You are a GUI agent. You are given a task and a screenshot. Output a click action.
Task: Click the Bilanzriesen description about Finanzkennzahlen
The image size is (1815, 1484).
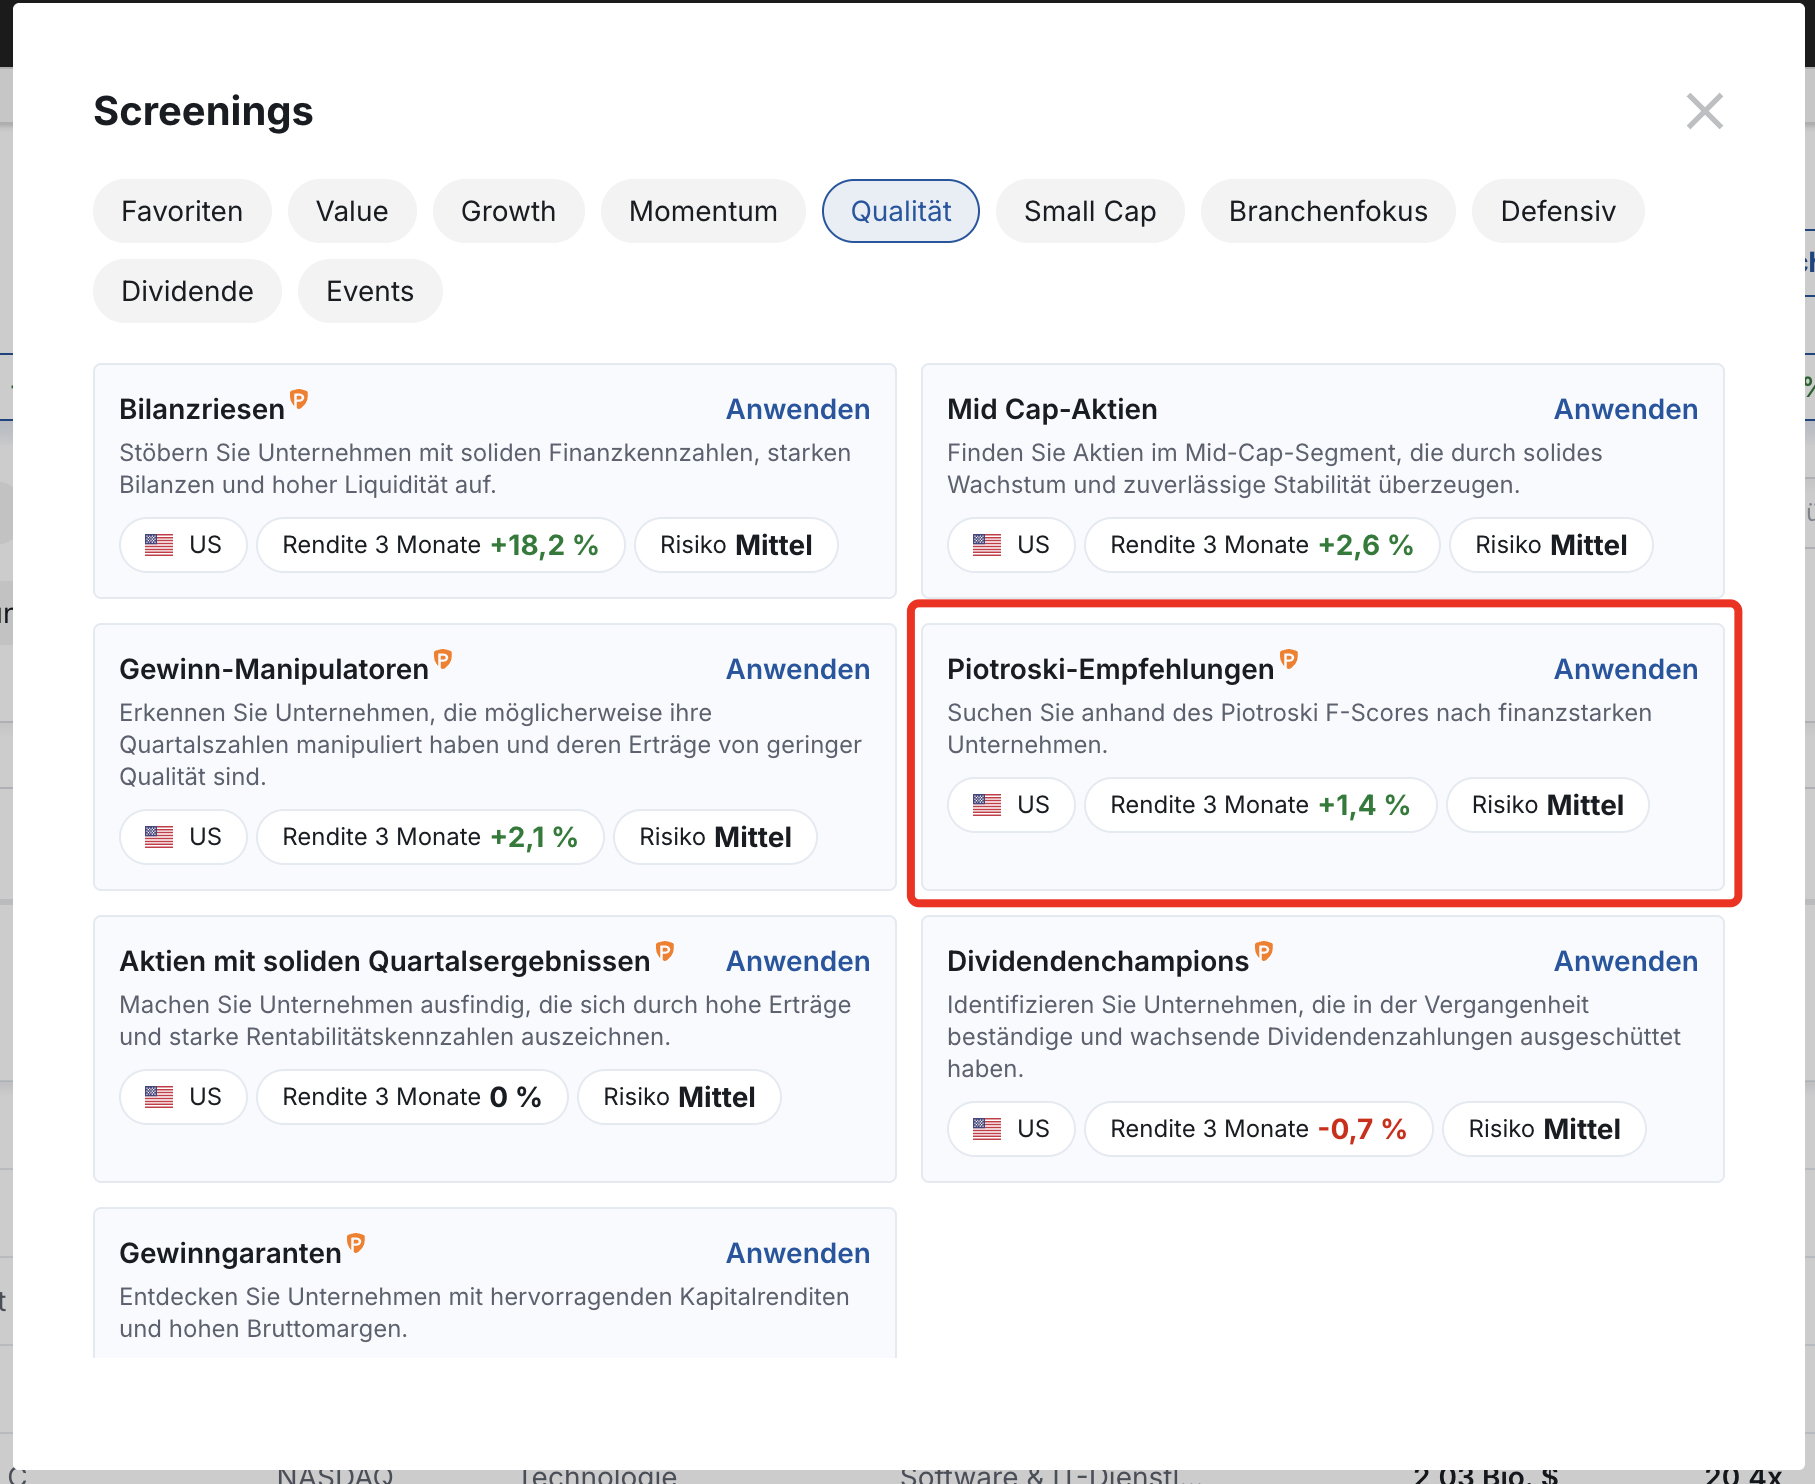(485, 469)
